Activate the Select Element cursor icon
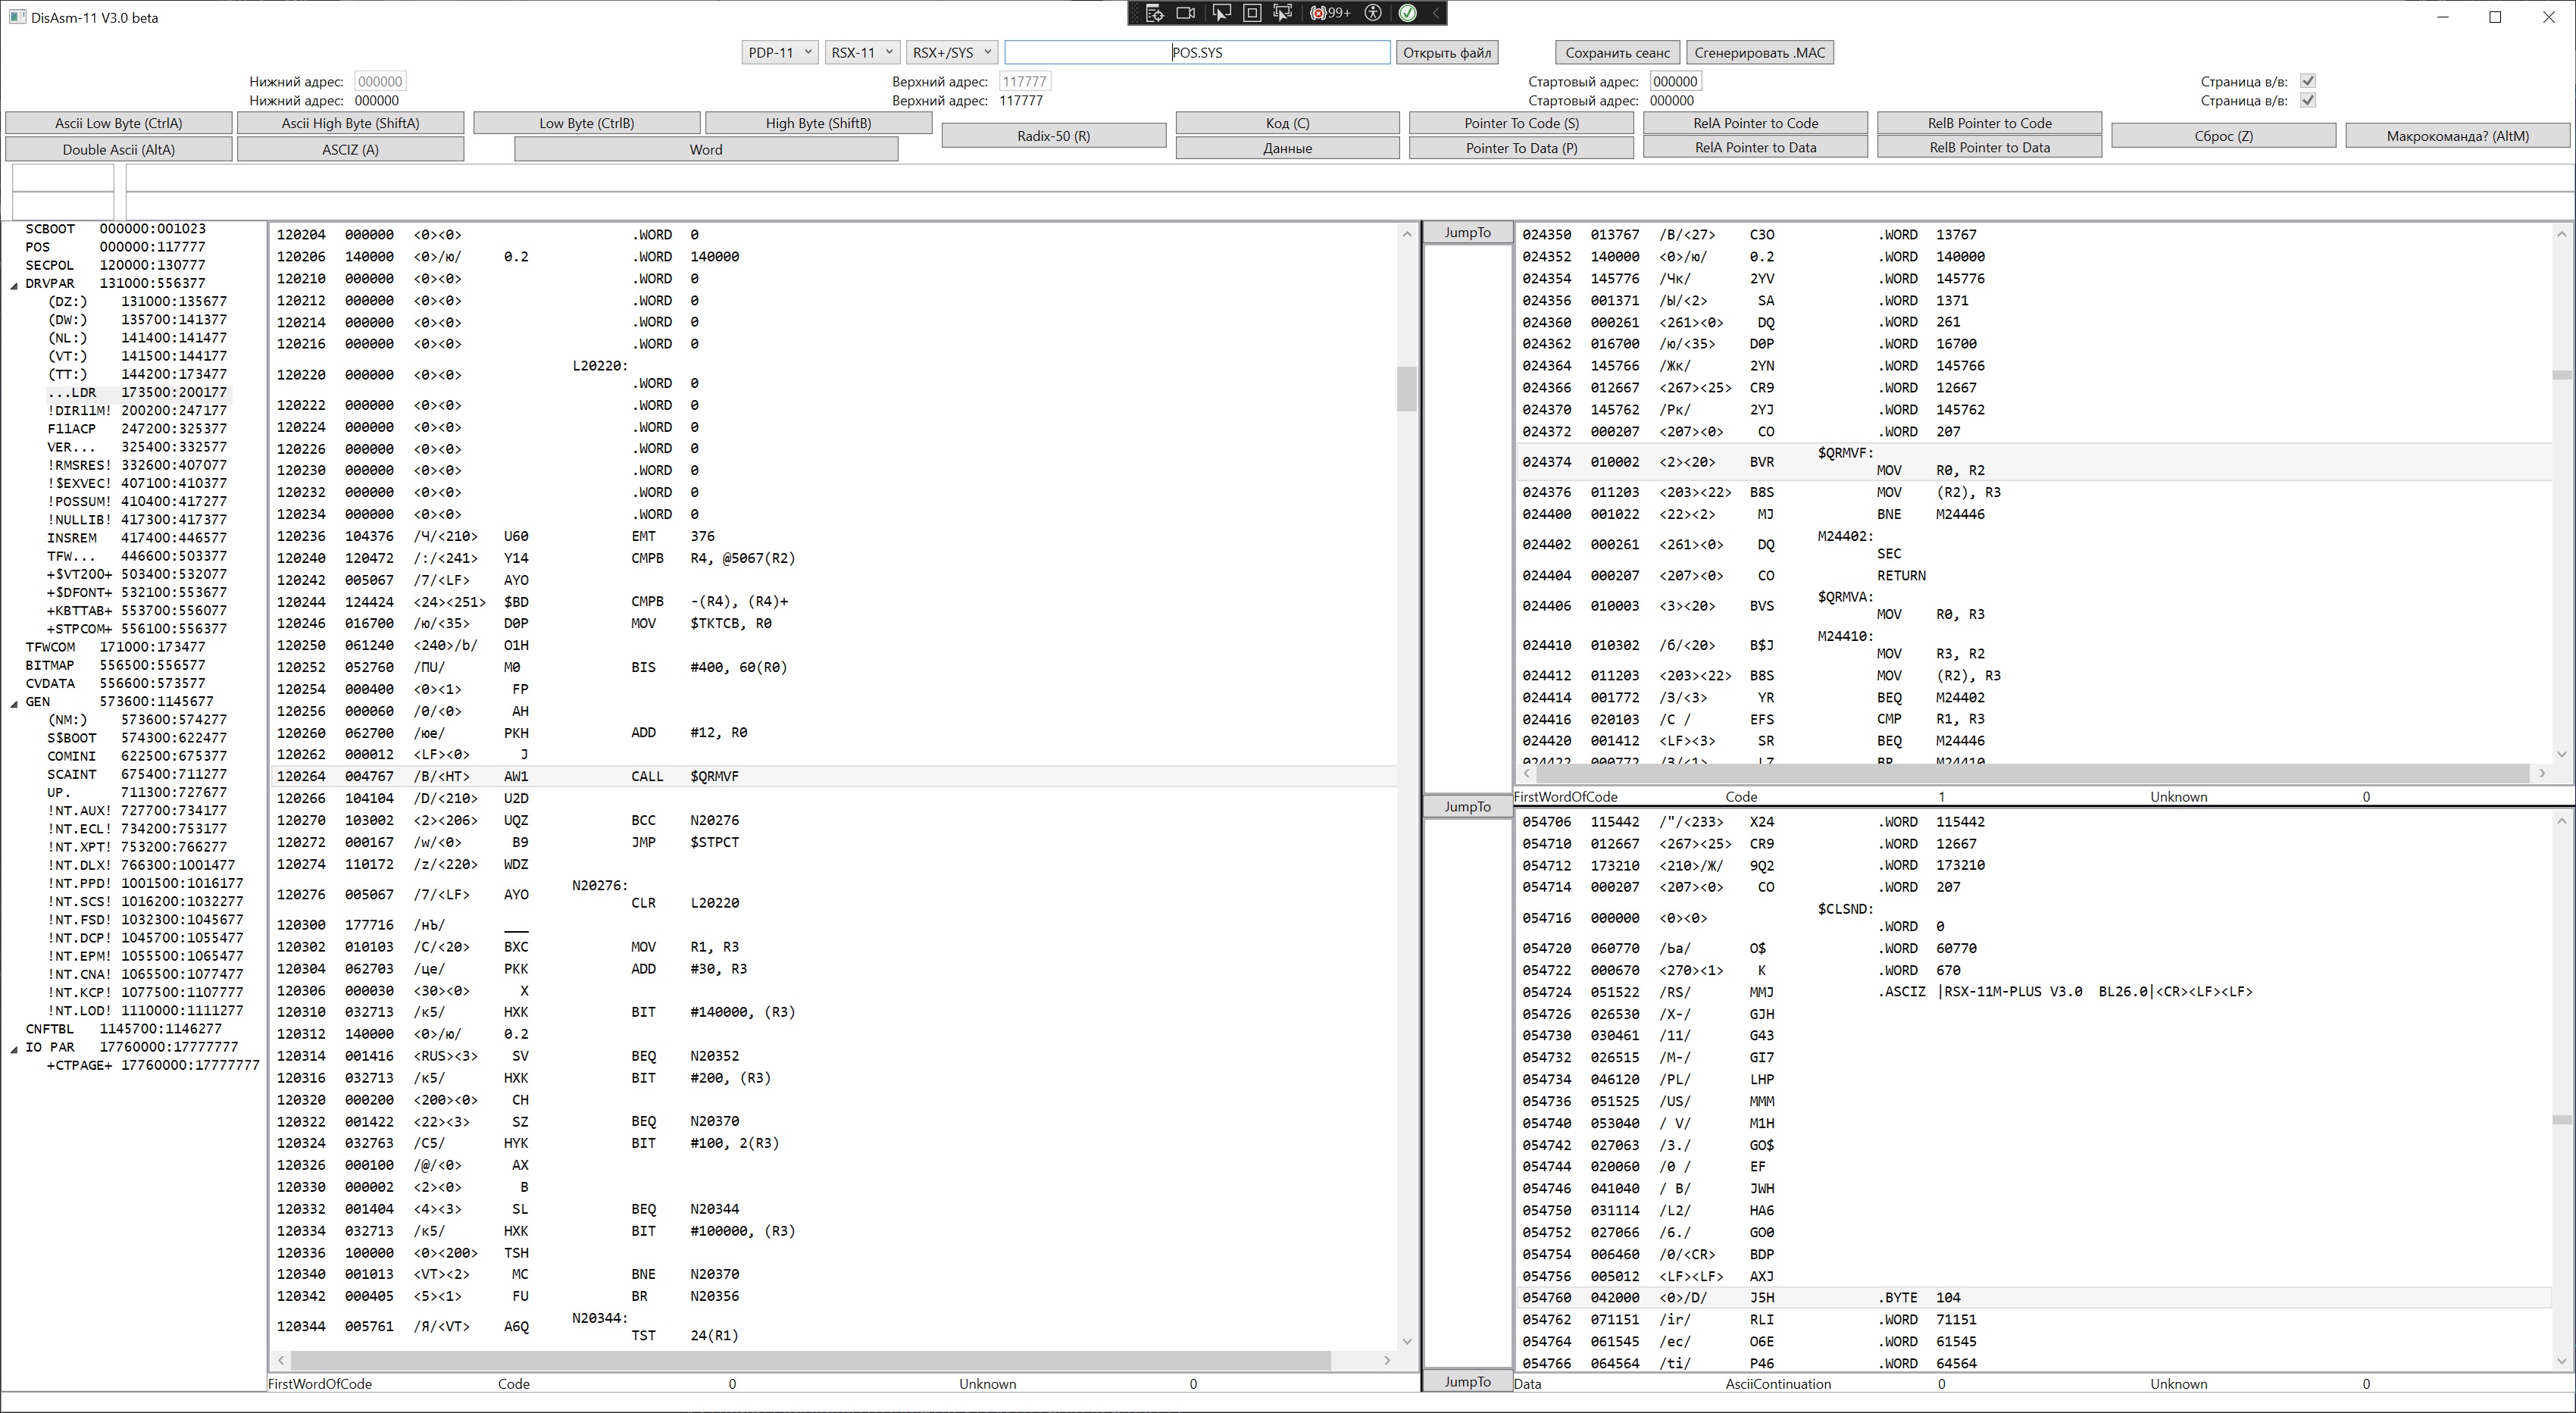This screenshot has width=2576, height=1413. click(1221, 13)
